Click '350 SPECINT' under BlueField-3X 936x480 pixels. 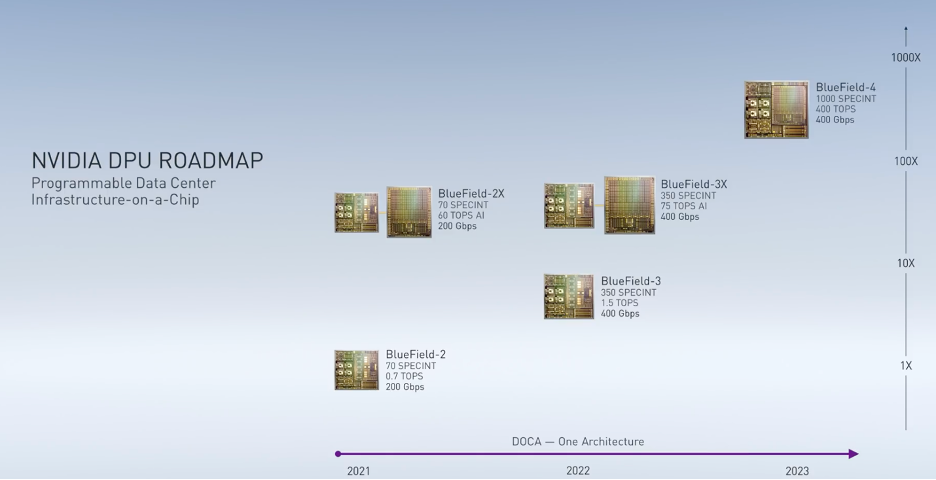[x=688, y=196]
